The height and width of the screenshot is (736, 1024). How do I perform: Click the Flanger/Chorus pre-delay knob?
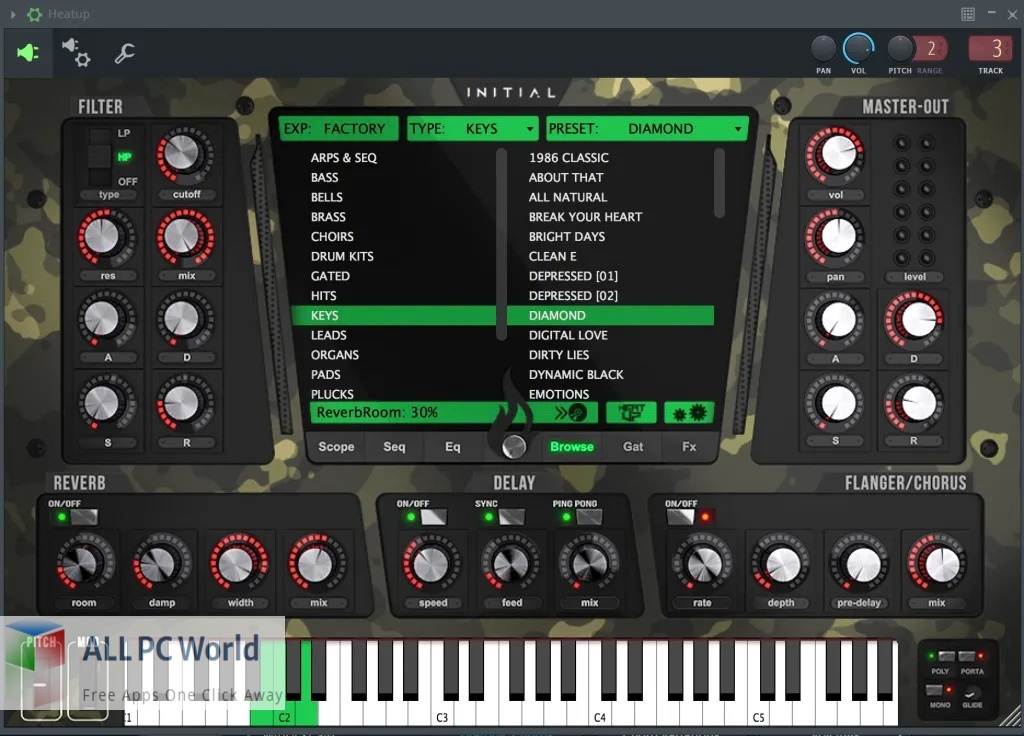click(859, 563)
